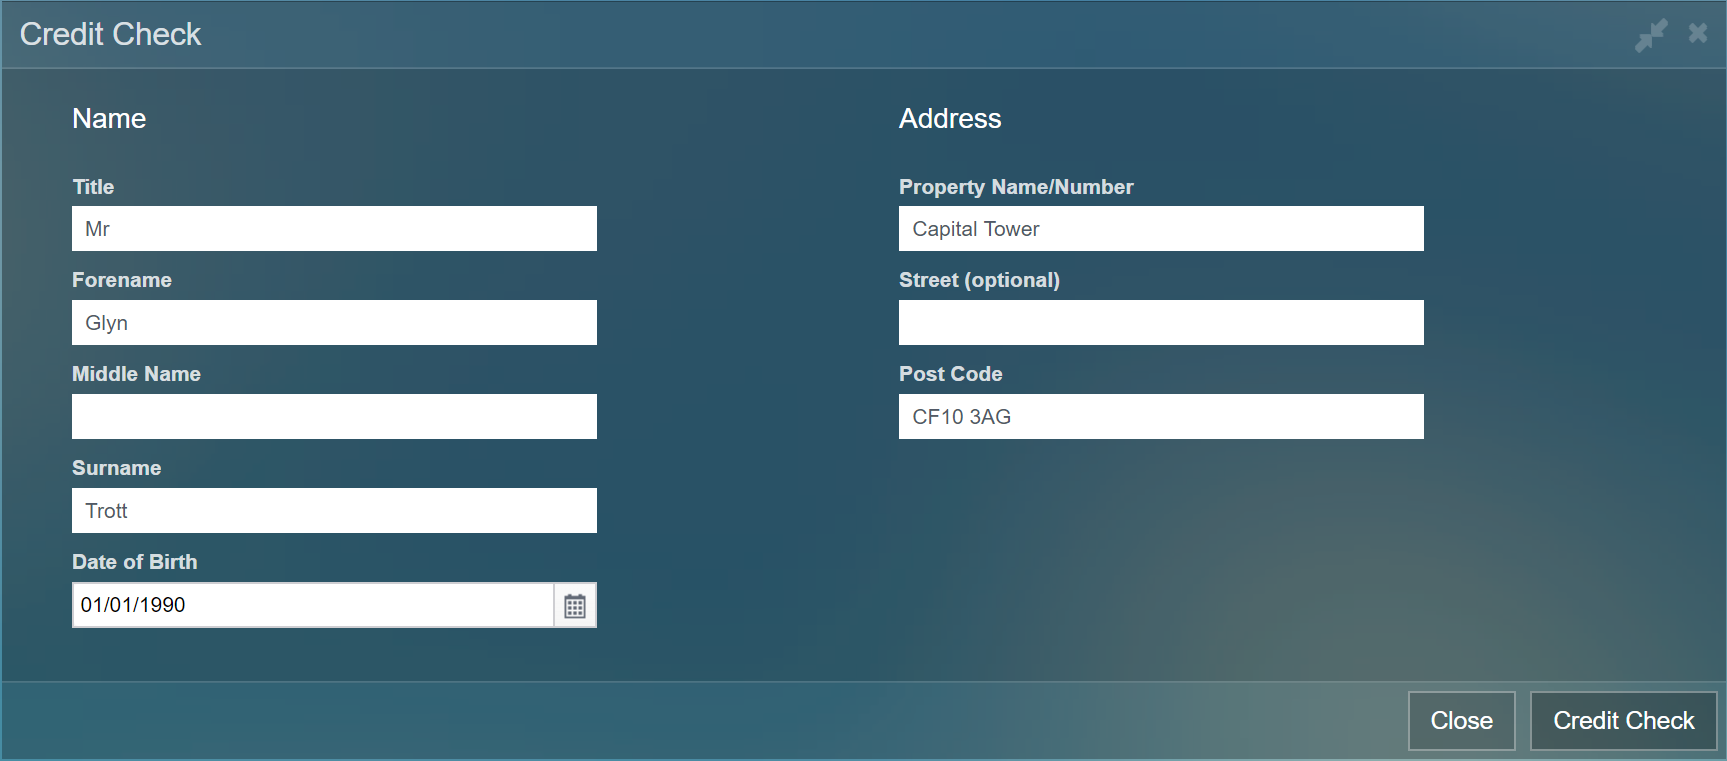
Task: Click the Date of Birth label
Action: click(135, 562)
